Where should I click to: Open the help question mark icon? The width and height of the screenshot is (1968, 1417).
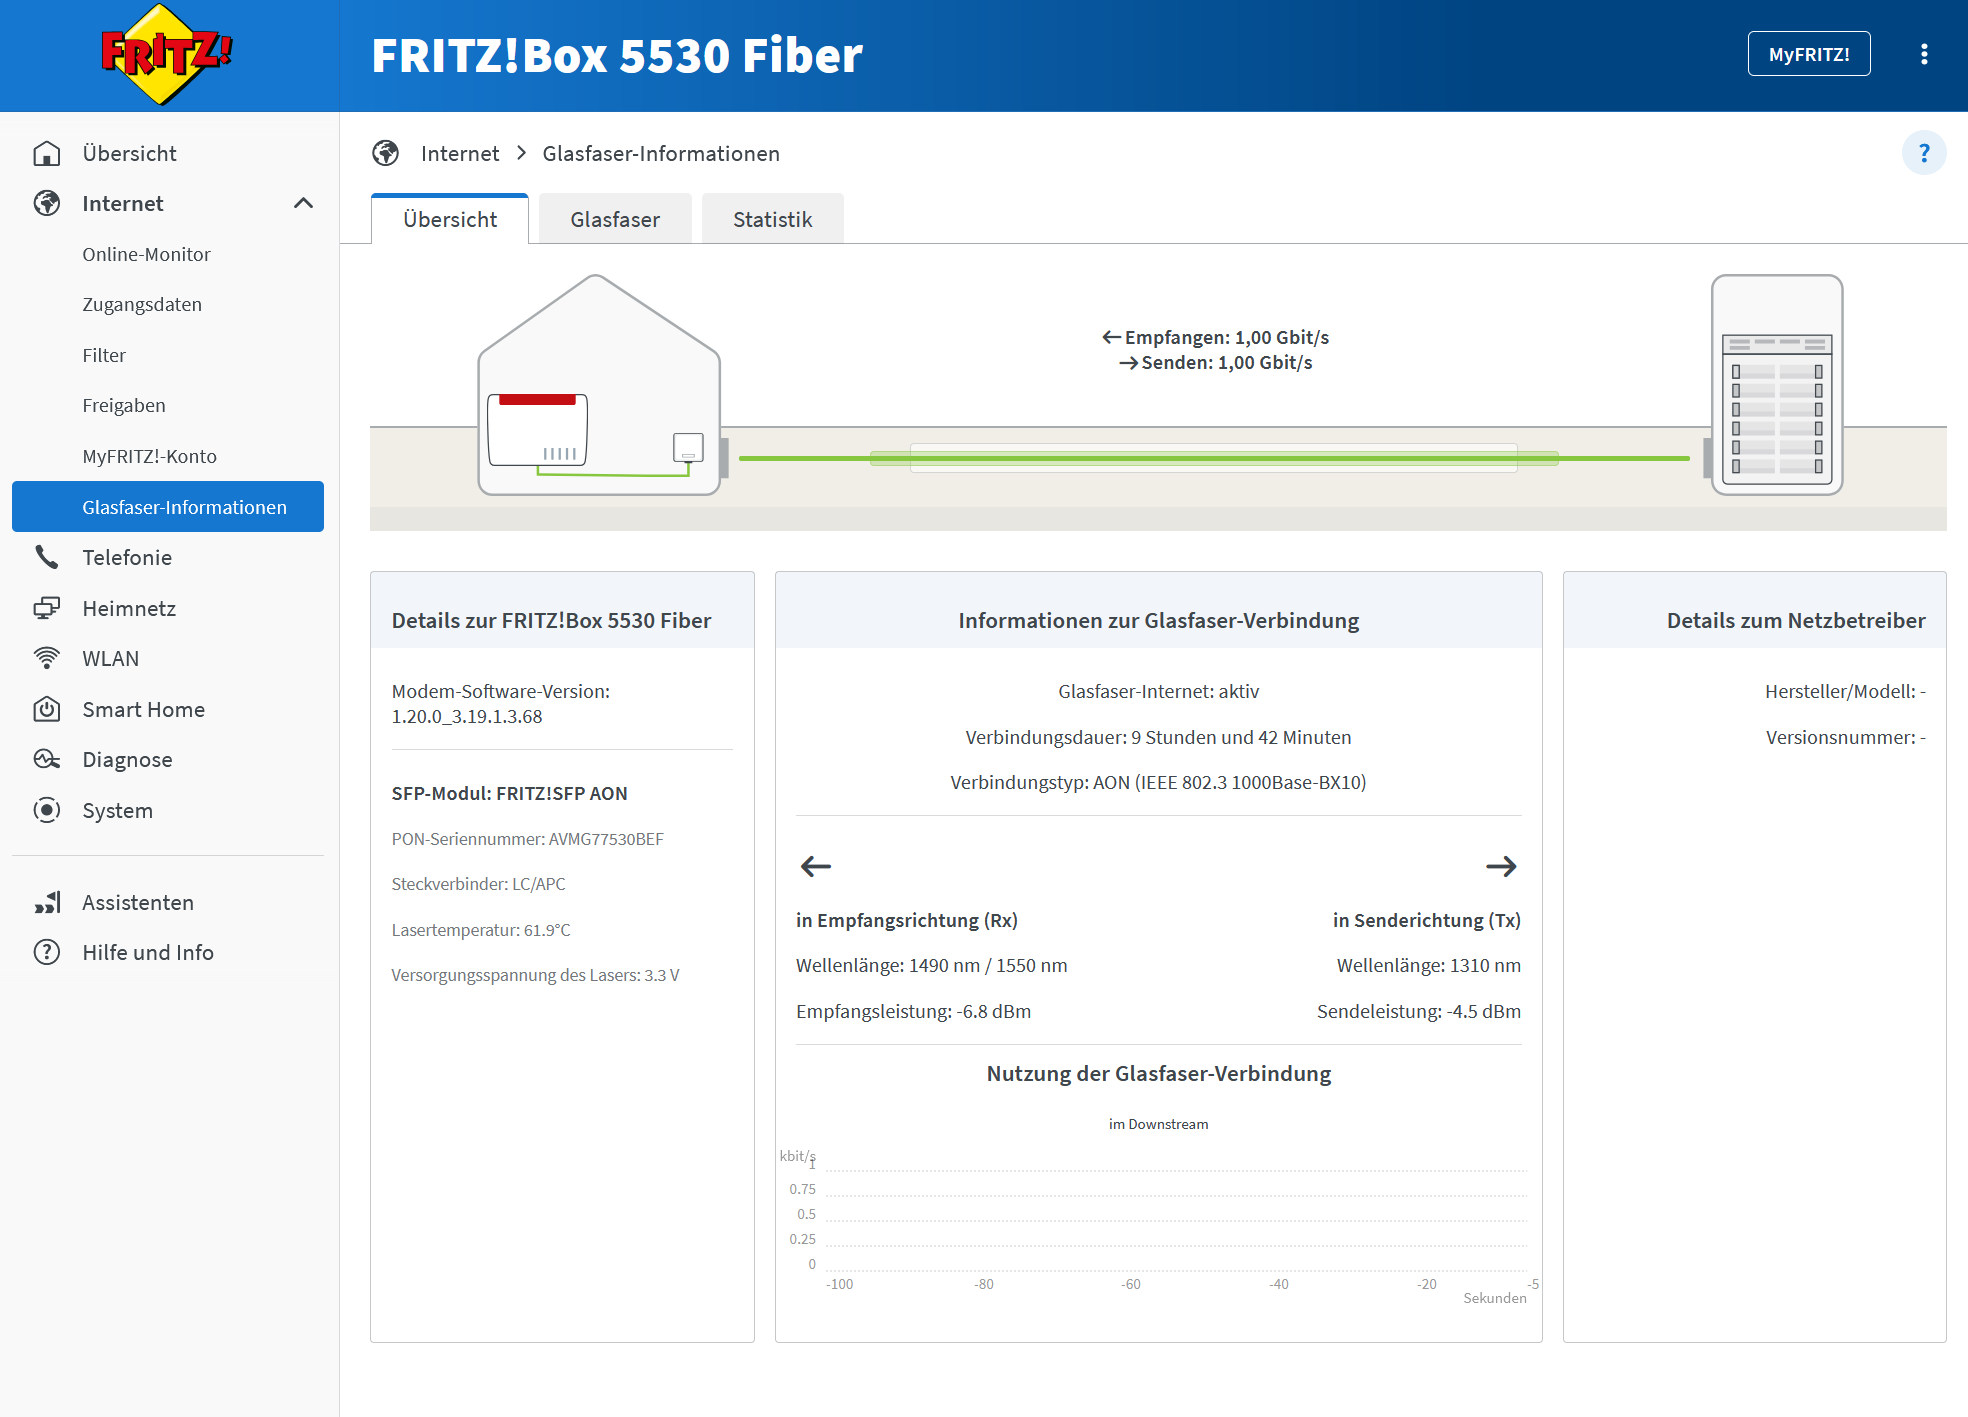(x=1924, y=153)
